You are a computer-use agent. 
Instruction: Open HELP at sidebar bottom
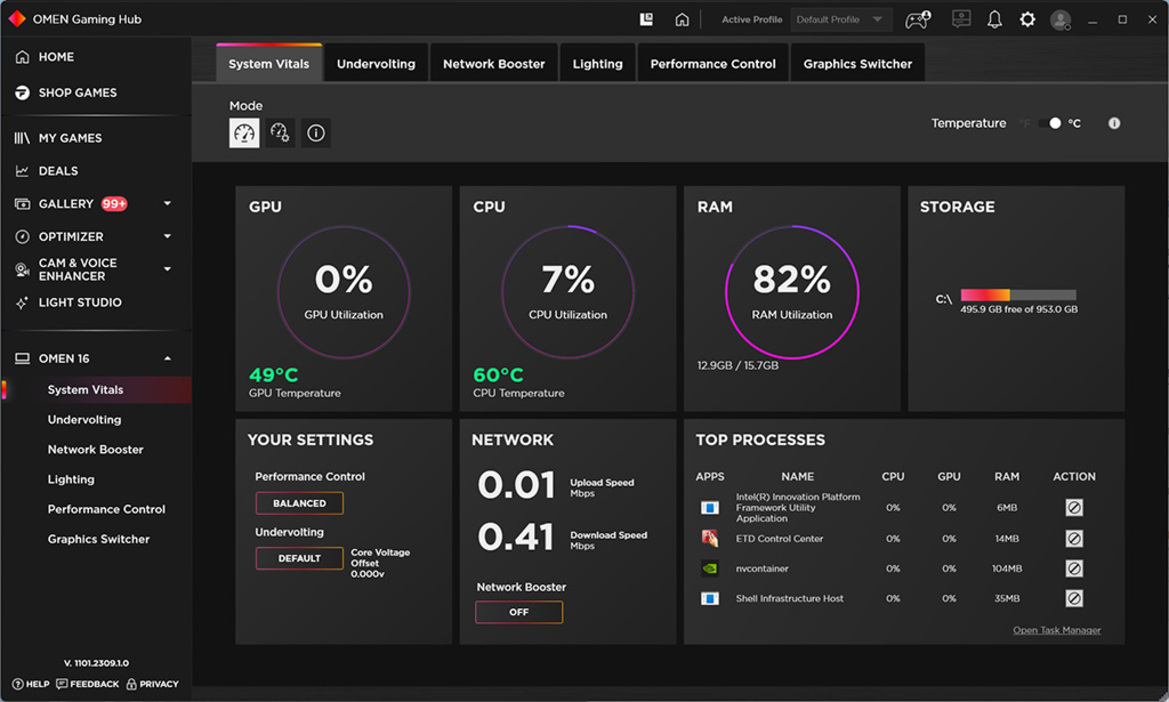pos(31,683)
